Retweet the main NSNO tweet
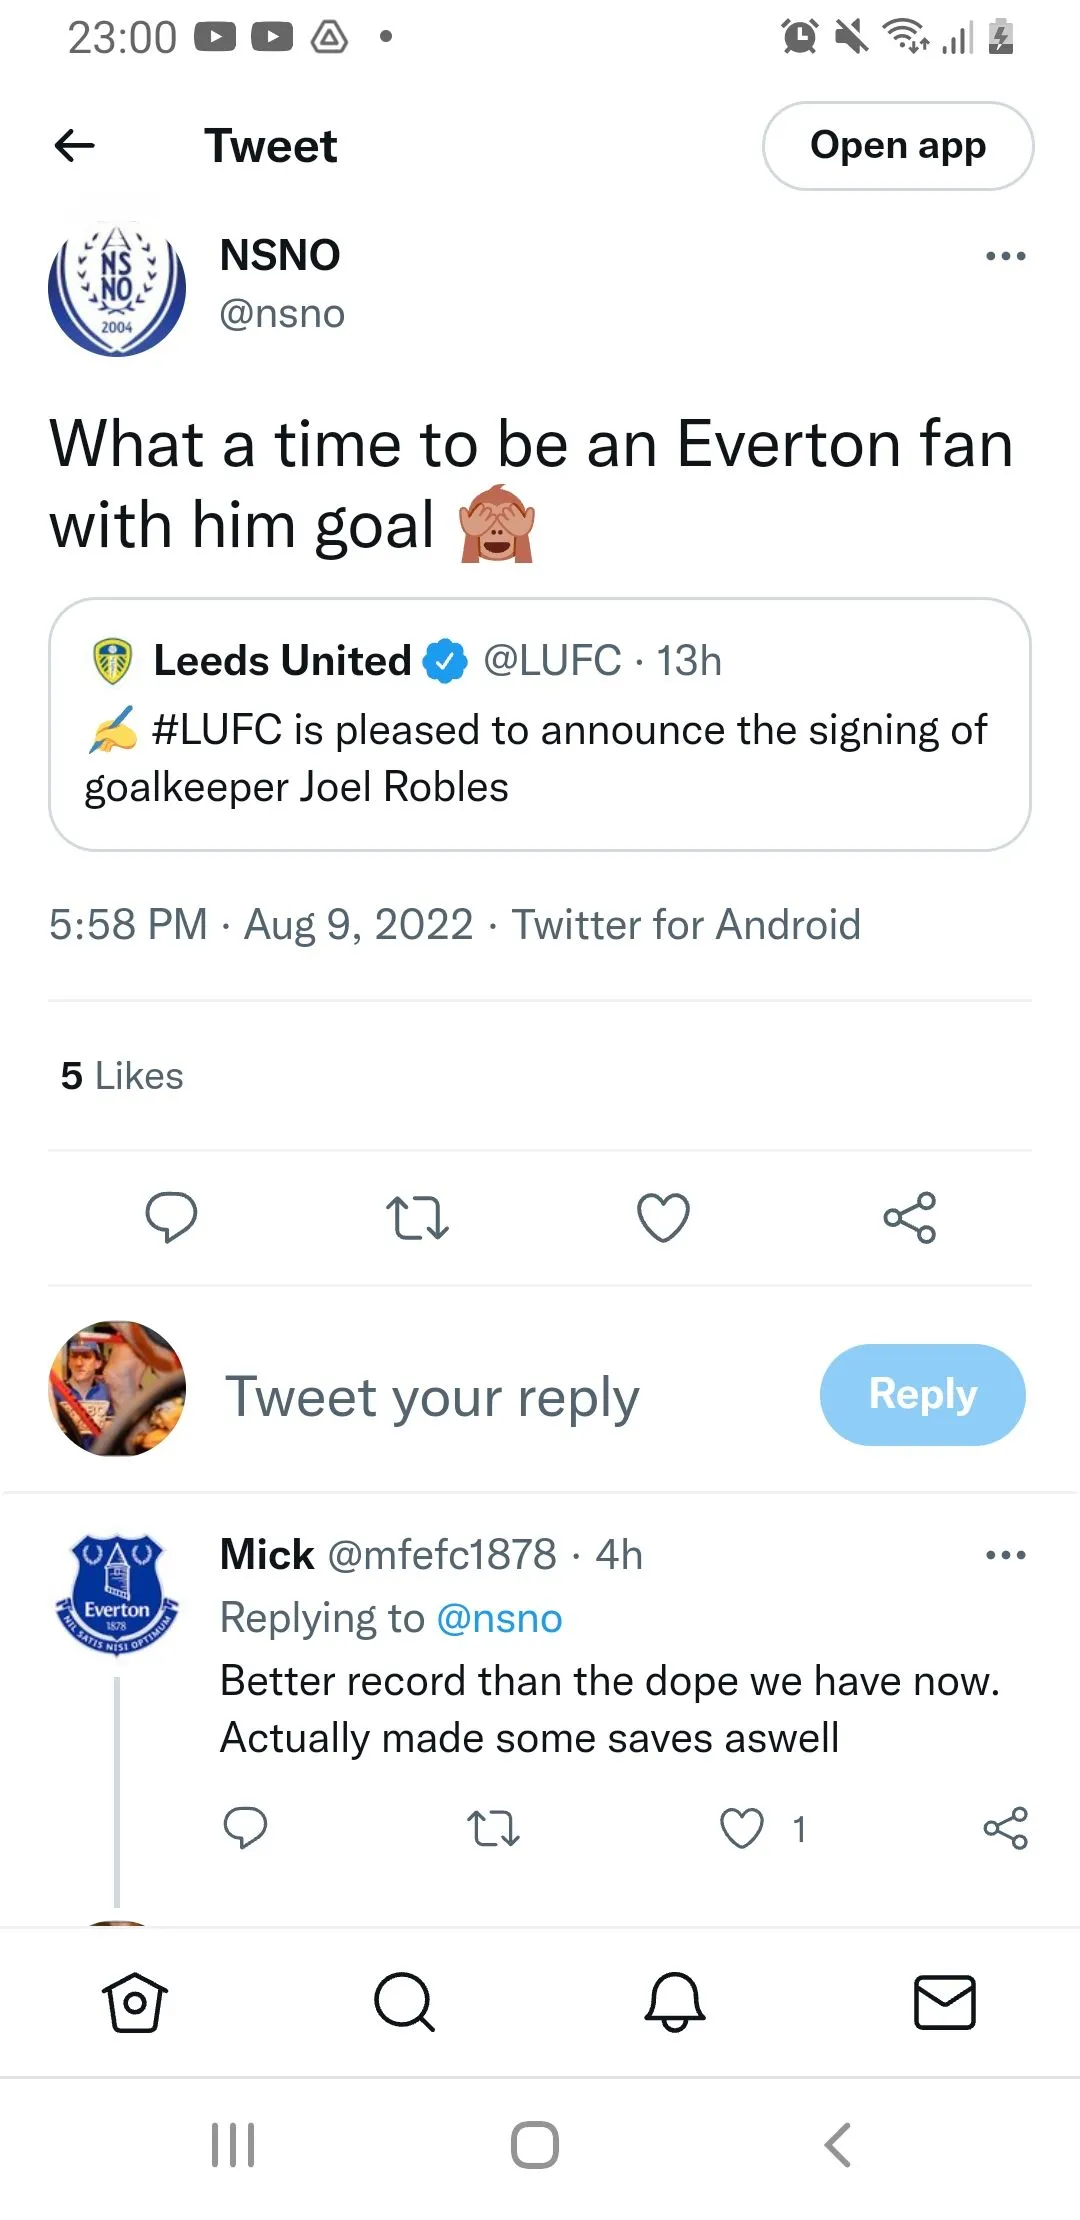 click(x=417, y=1217)
